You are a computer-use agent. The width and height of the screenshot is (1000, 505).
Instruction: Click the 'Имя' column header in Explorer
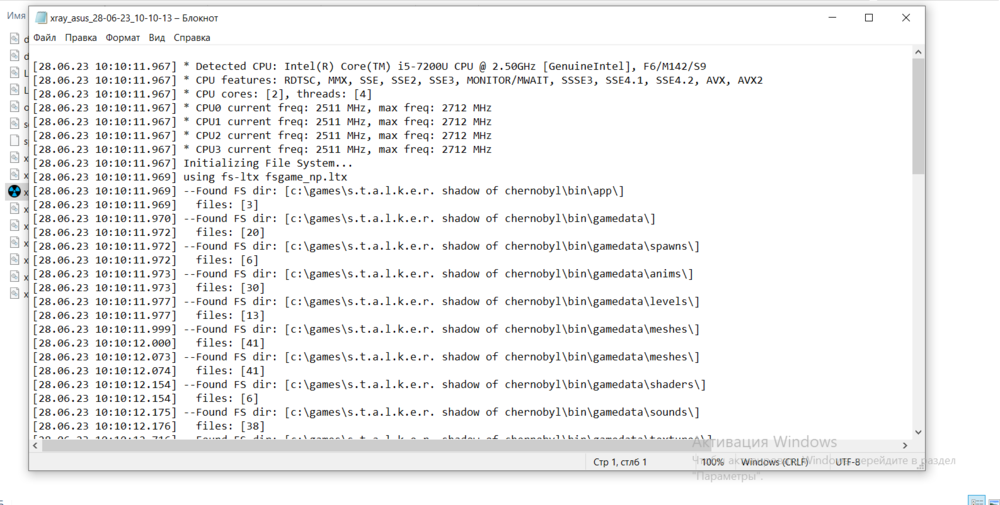16,15
